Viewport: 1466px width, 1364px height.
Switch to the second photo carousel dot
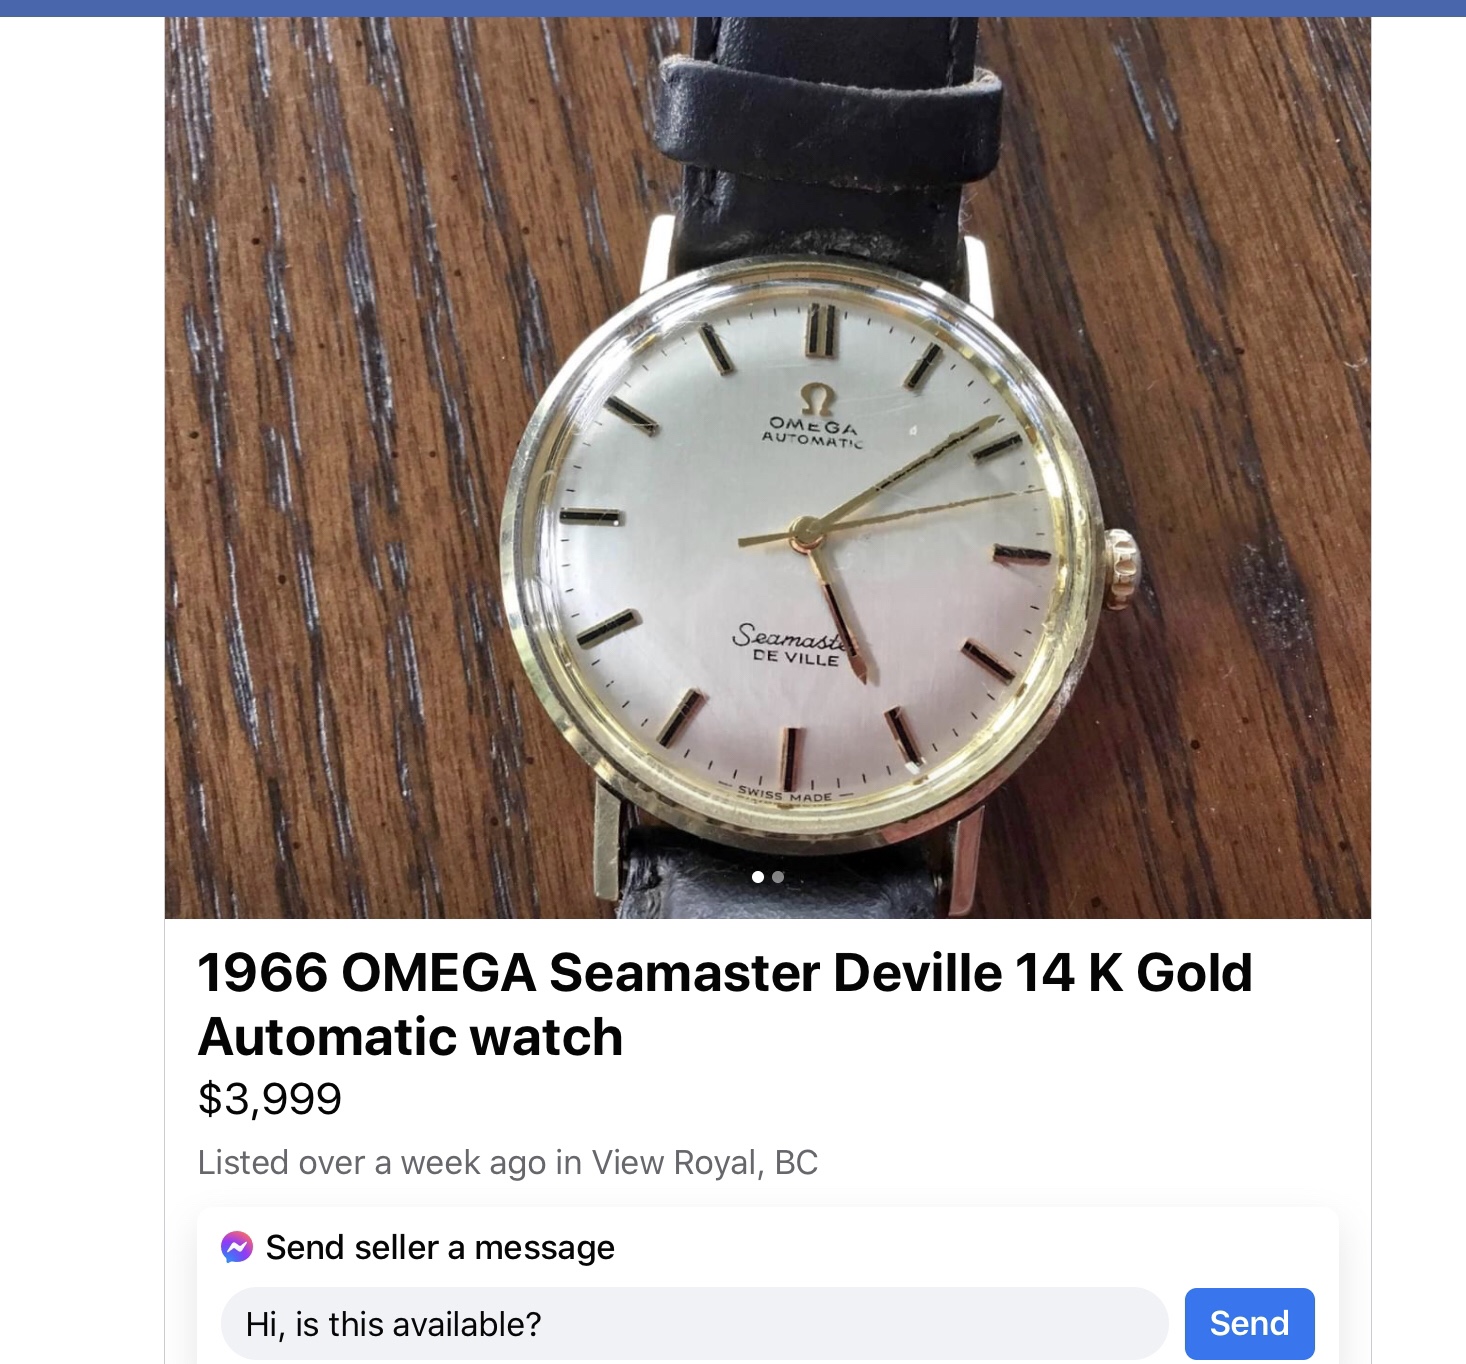pyautogui.click(x=778, y=877)
